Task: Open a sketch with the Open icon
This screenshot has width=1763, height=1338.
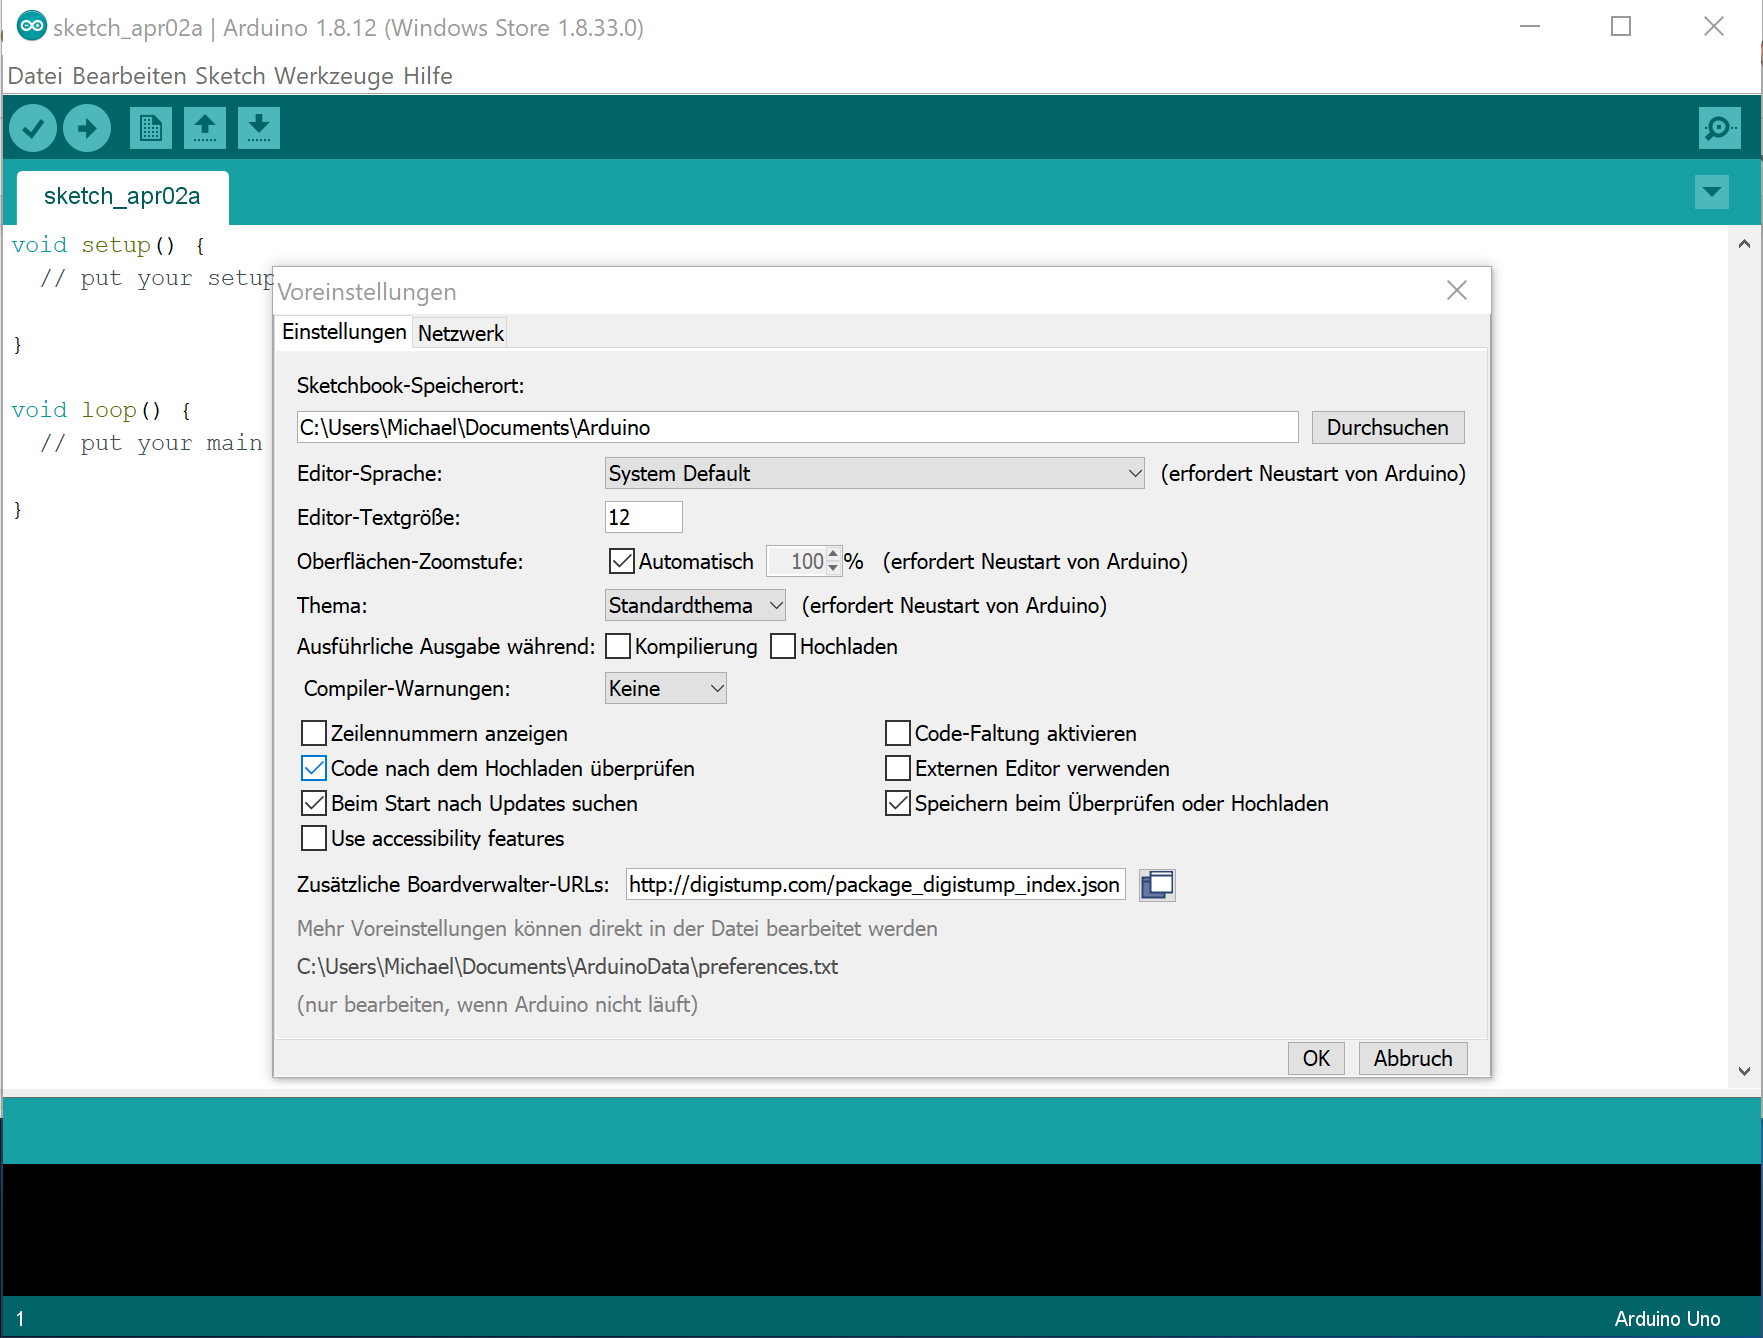Action: point(205,128)
